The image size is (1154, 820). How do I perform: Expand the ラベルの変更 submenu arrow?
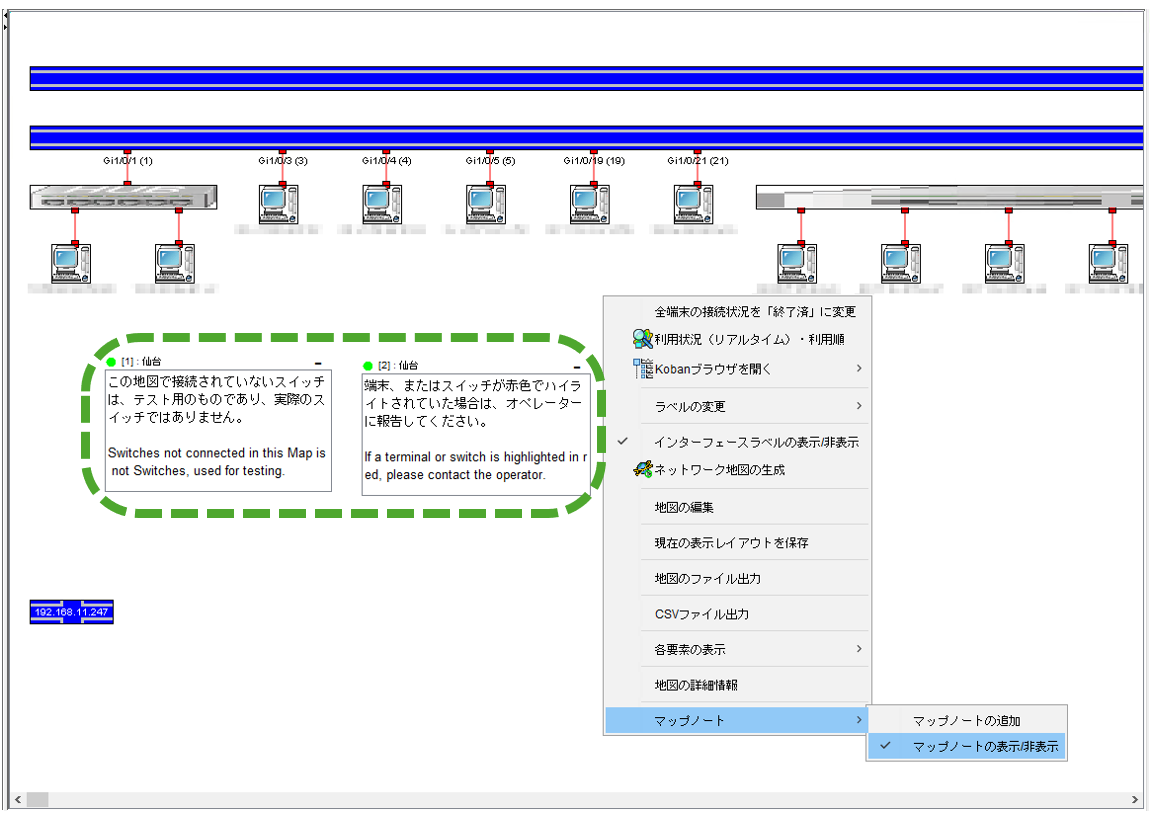pyautogui.click(x=859, y=406)
